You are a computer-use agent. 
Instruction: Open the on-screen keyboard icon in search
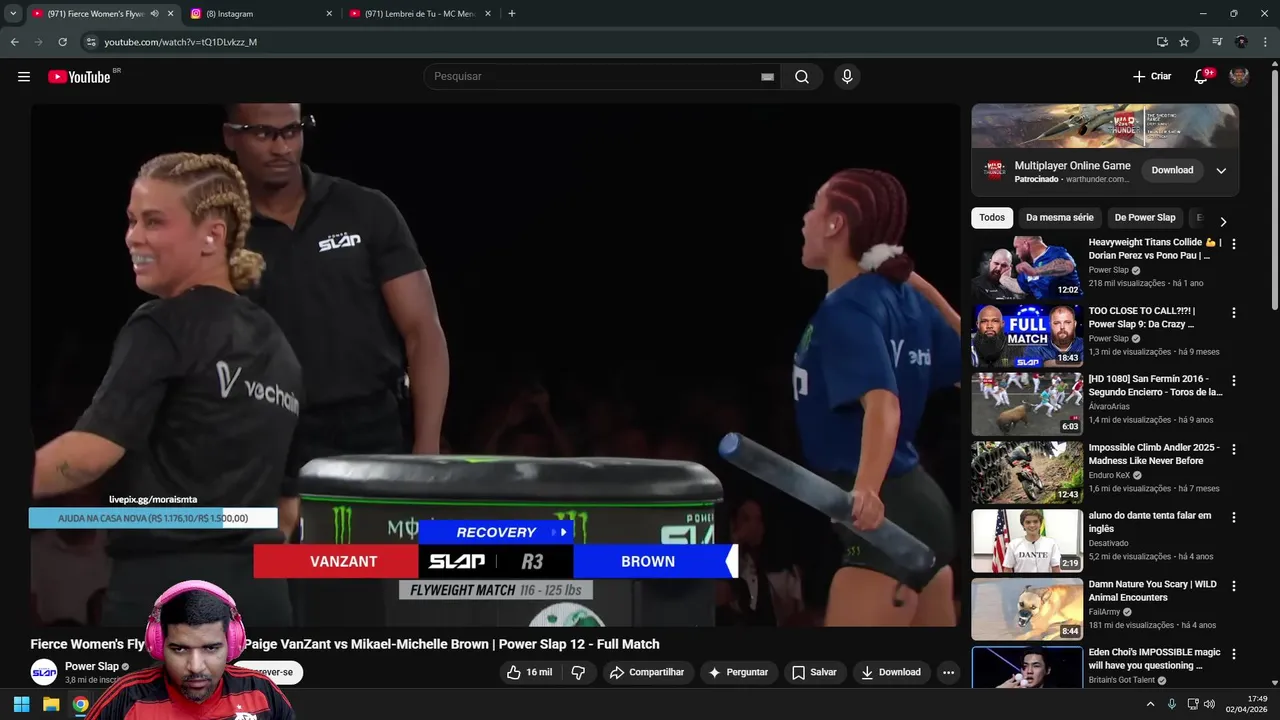(x=767, y=77)
